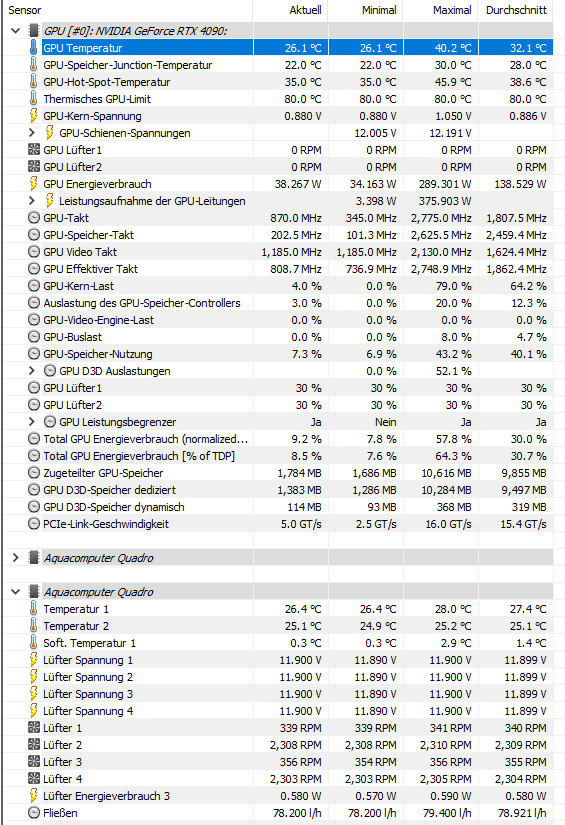Select the GPU Energieverbrauch row label
The width and height of the screenshot is (565, 825).
click(x=97, y=184)
